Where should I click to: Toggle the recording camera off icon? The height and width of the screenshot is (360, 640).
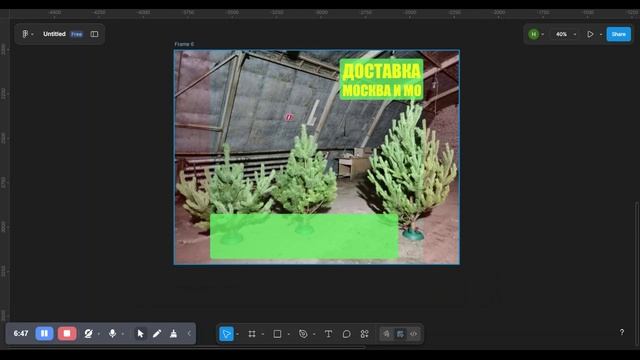pyautogui.click(x=88, y=333)
